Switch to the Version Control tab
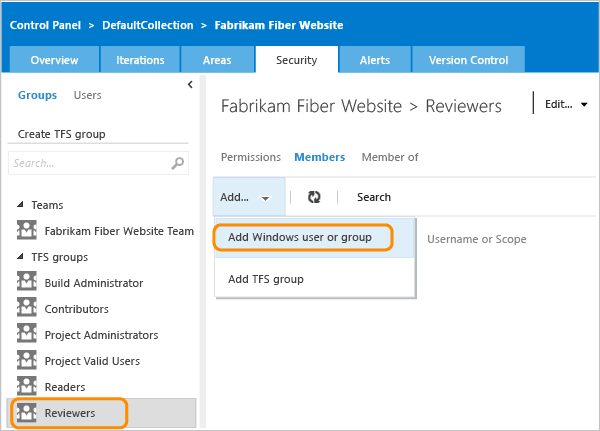The height and width of the screenshot is (431, 600). (468, 60)
